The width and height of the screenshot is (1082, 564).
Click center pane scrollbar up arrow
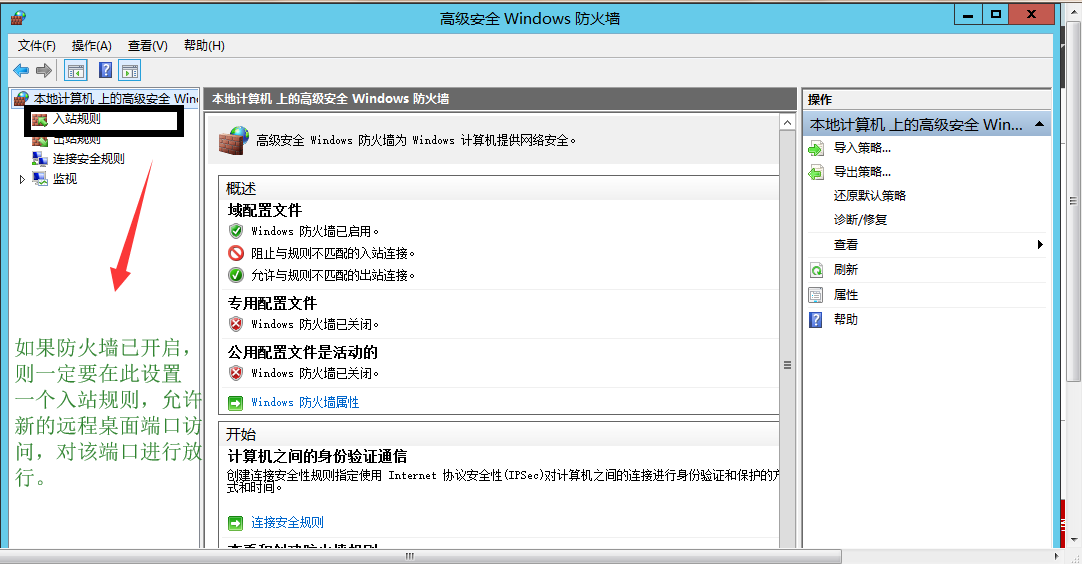(x=787, y=122)
